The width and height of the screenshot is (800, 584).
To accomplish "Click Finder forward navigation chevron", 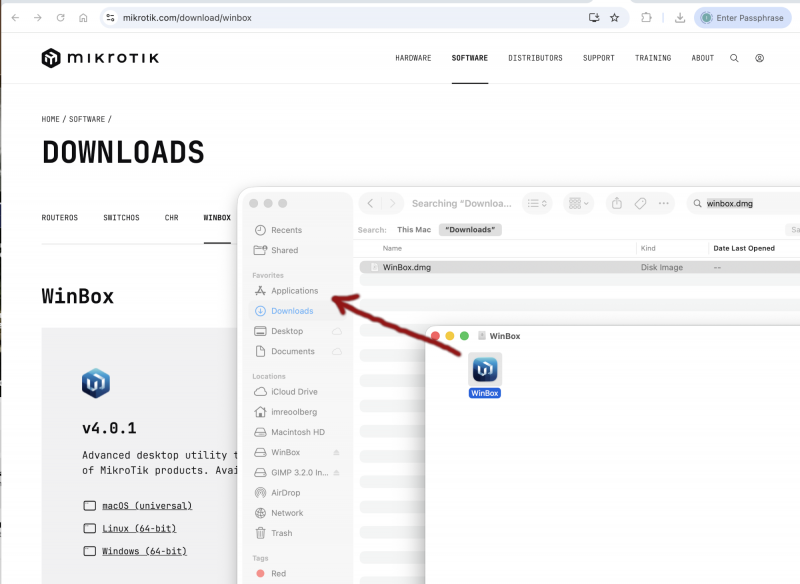I will [x=392, y=204].
